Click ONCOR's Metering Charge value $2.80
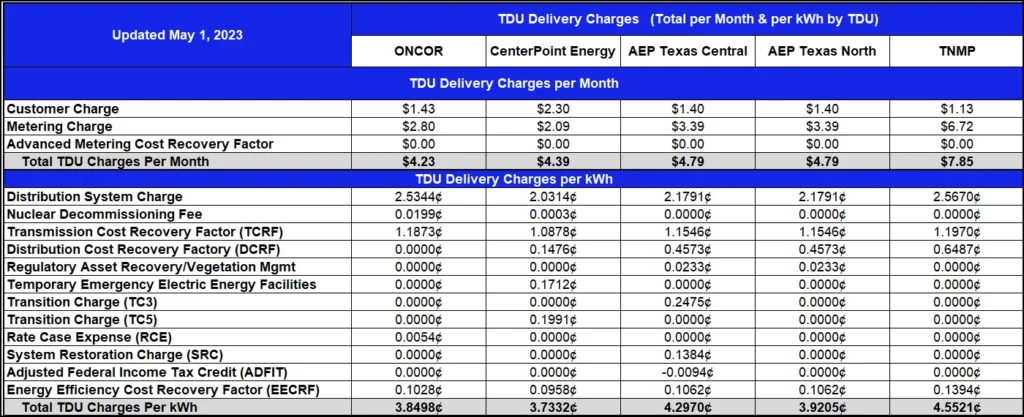1024x417 pixels. 419,127
